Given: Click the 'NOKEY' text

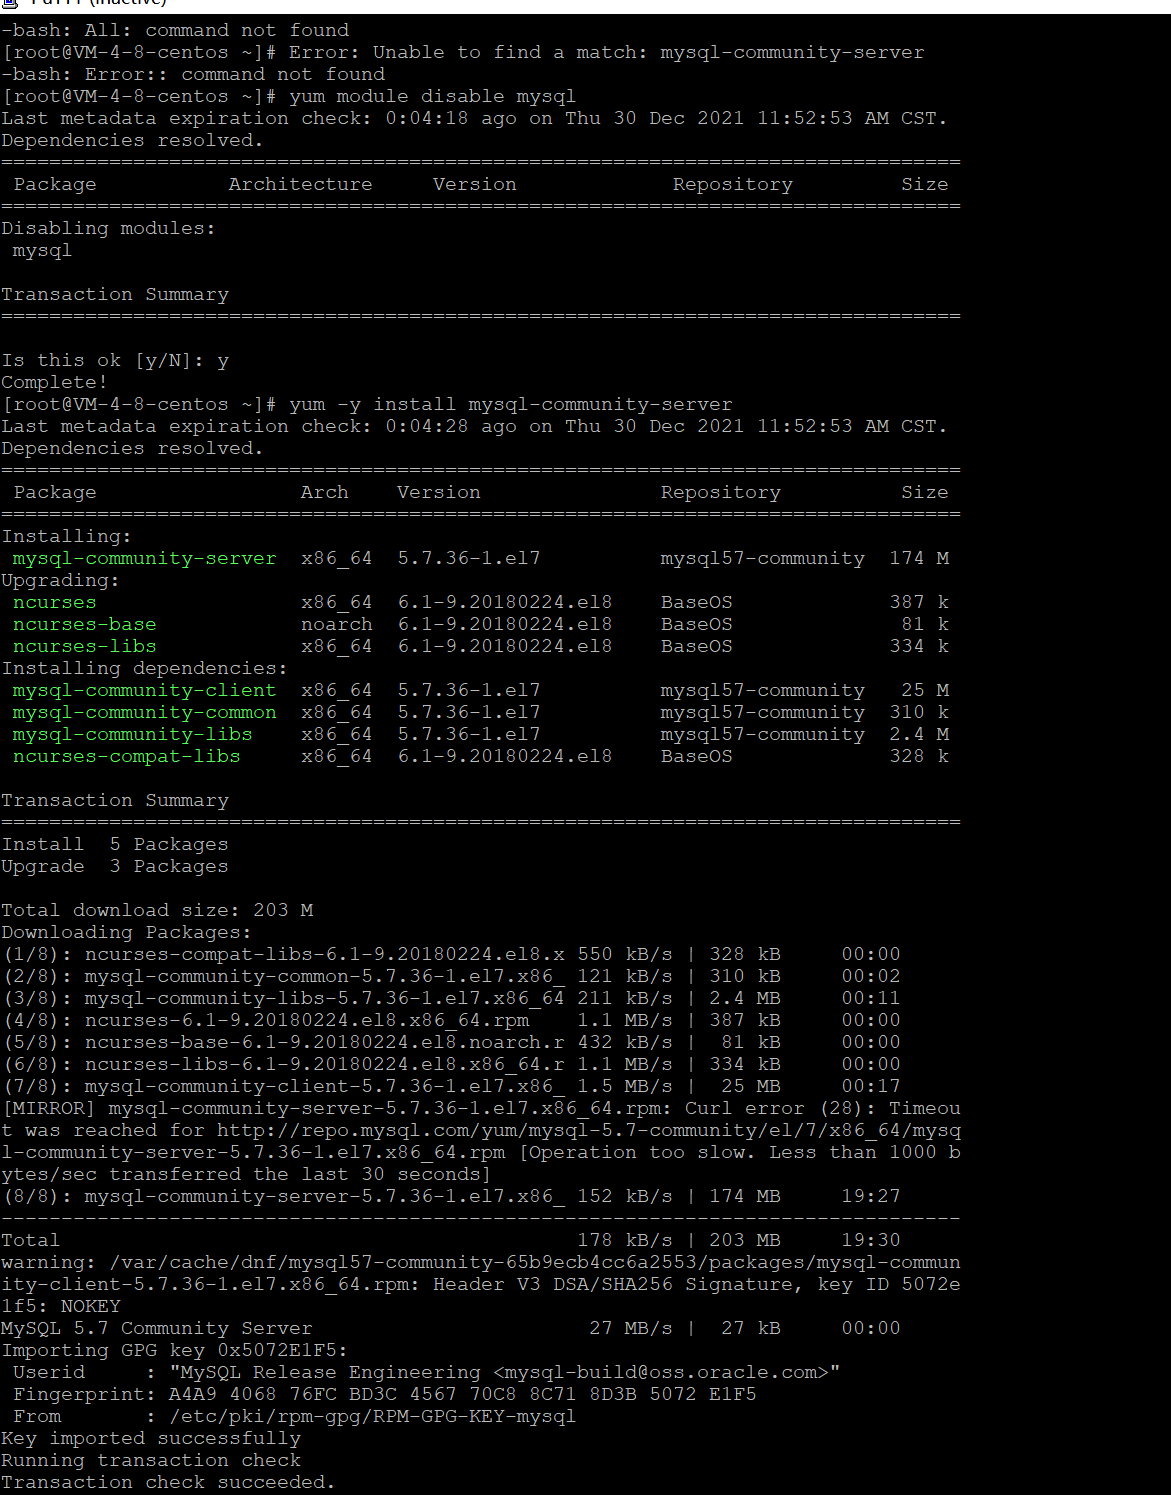Looking at the screenshot, I should pyautogui.click(x=90, y=1307).
